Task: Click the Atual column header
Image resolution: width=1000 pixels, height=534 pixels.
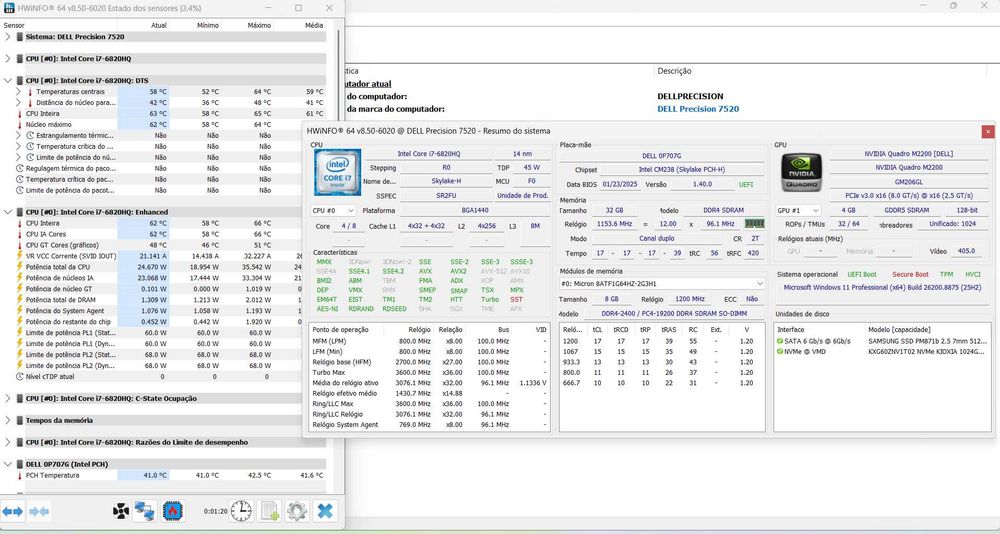Action: coord(159,26)
